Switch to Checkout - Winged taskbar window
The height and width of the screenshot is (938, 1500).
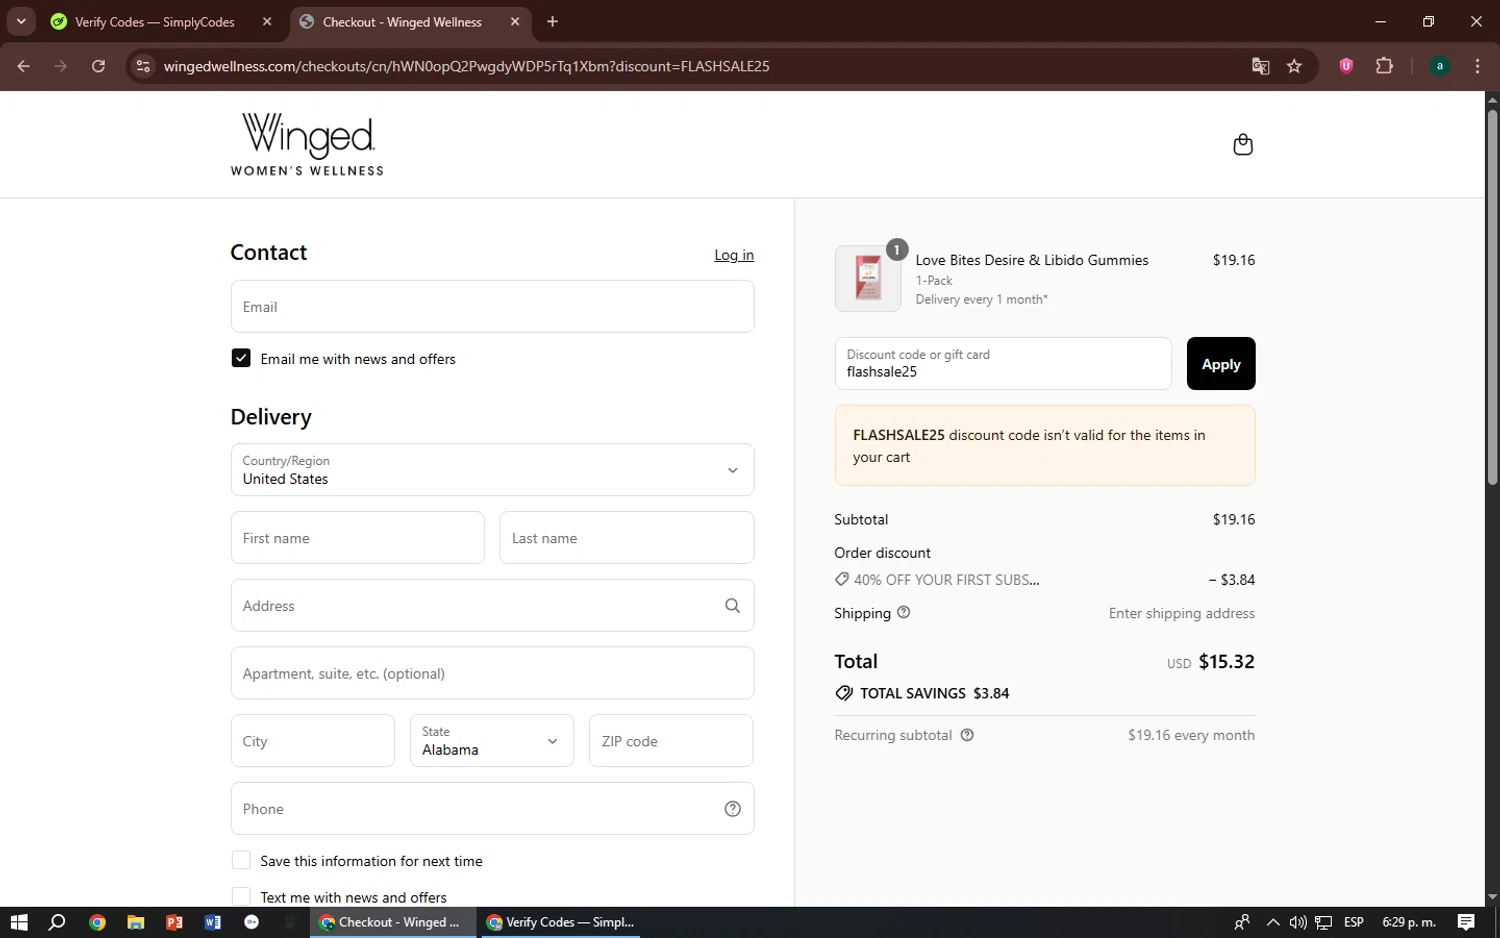[391, 922]
